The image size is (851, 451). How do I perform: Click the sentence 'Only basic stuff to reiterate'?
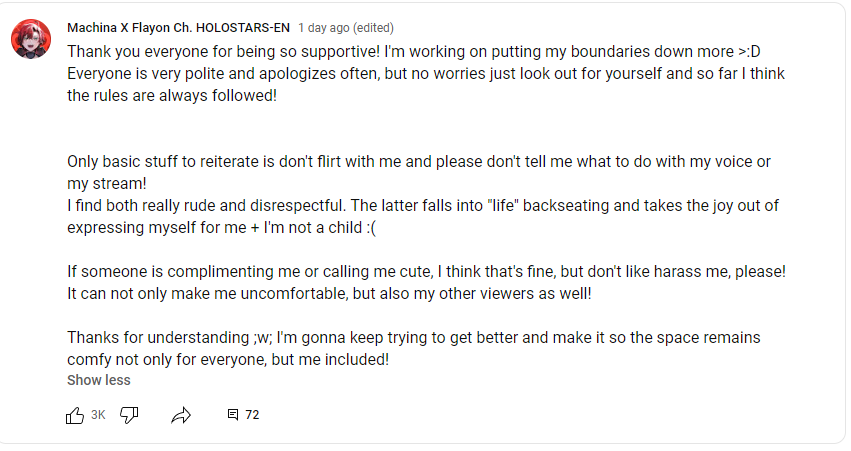419,162
